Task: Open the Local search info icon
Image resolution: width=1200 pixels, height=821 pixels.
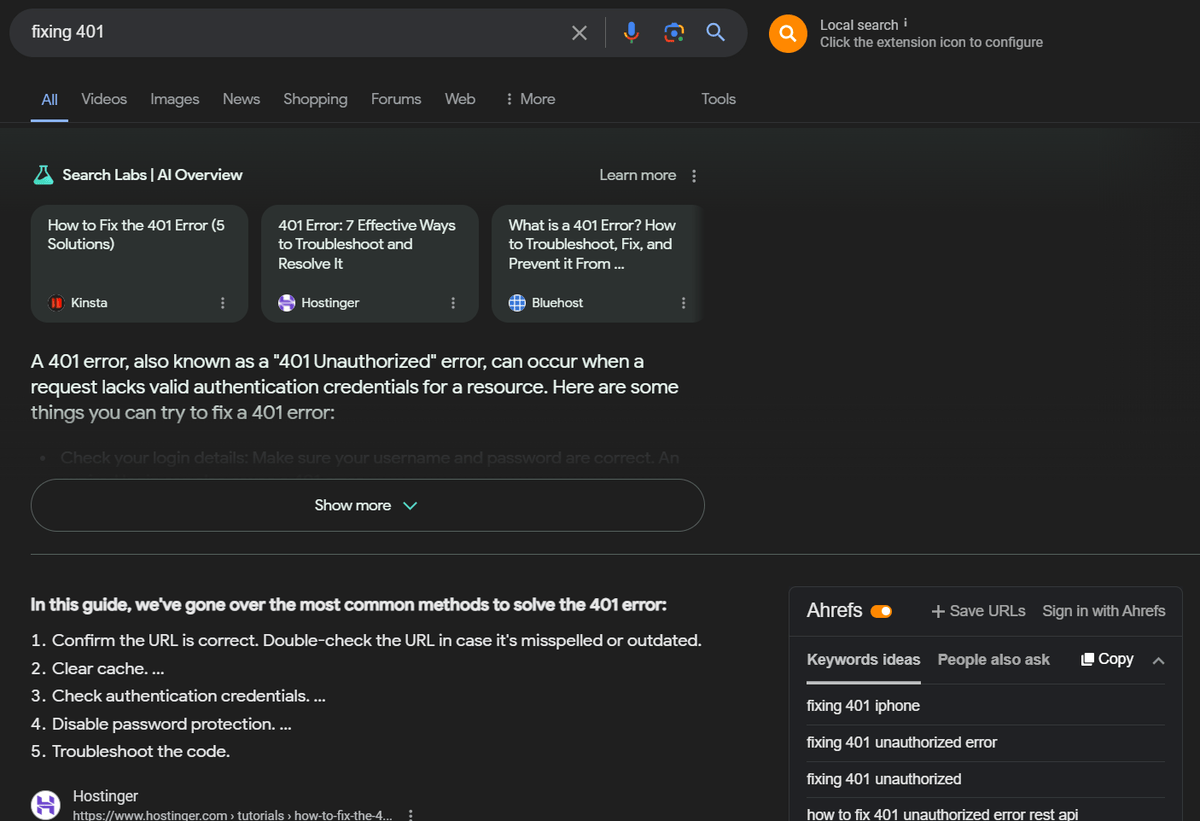Action: pyautogui.click(x=906, y=23)
